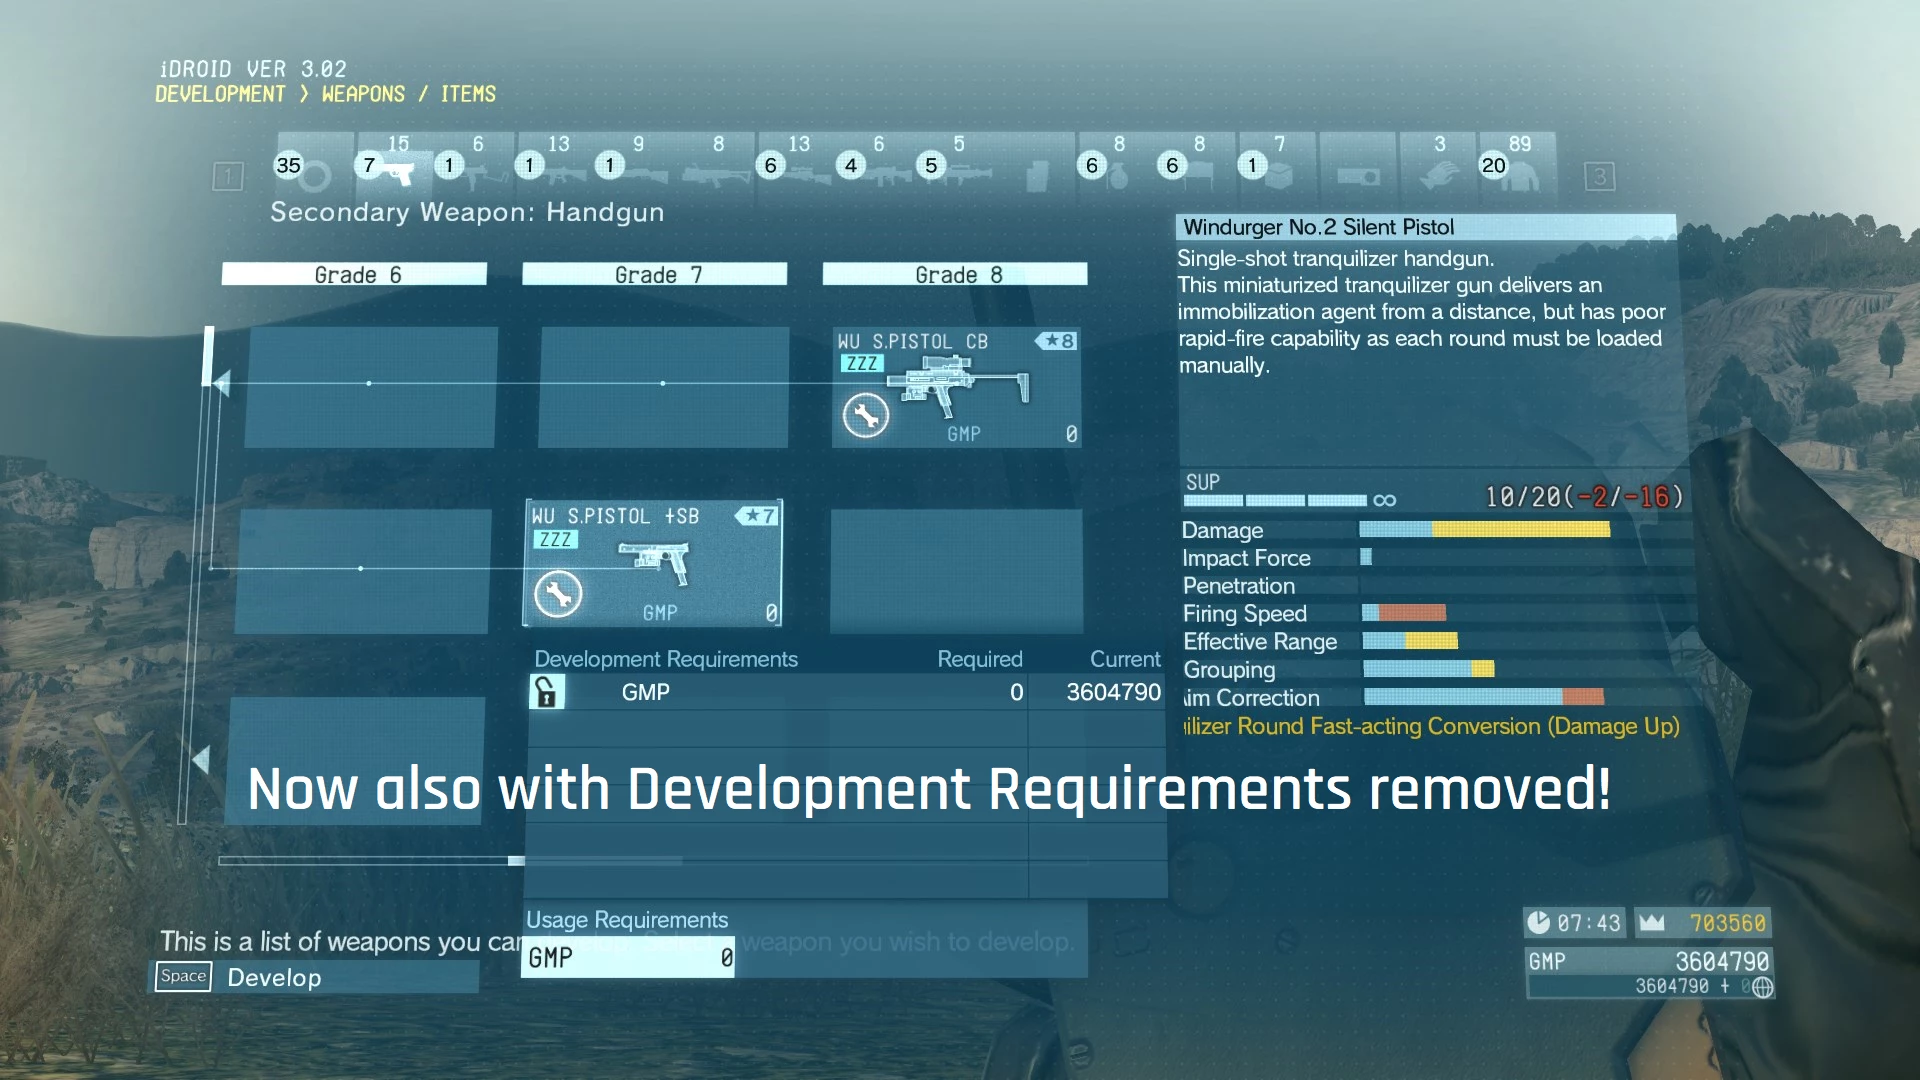Collapse tree with upper left arrow

coord(222,383)
